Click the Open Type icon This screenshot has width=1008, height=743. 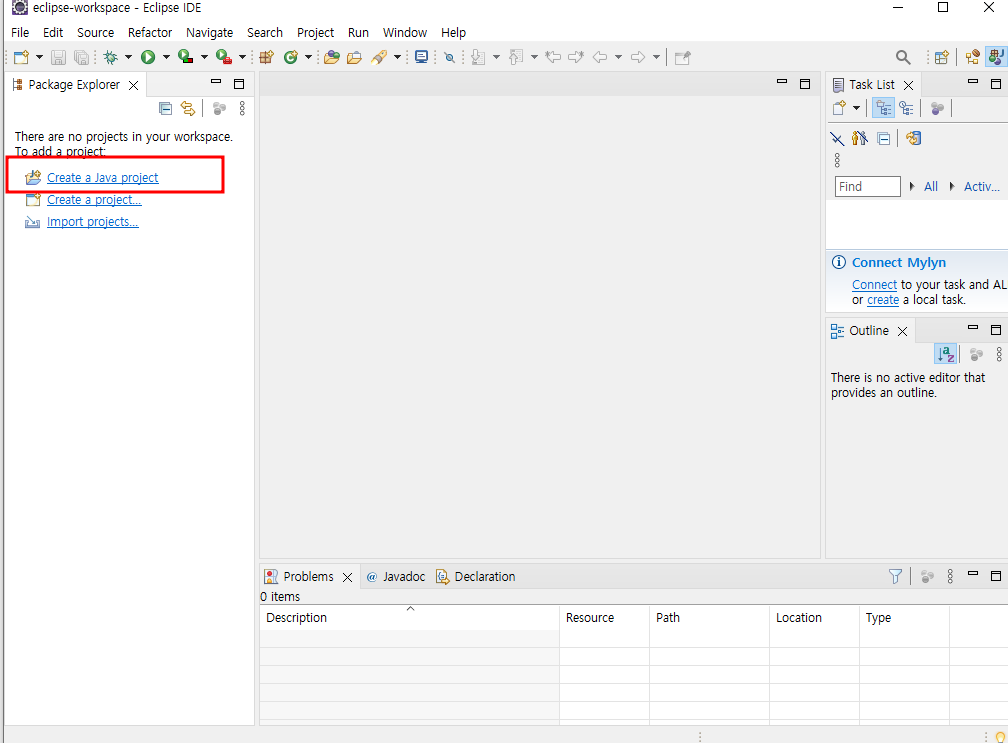point(332,57)
